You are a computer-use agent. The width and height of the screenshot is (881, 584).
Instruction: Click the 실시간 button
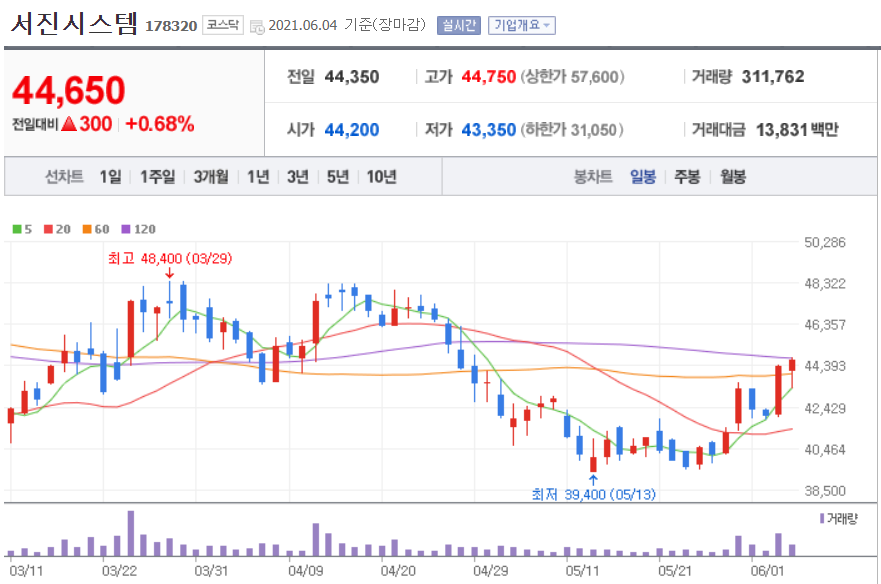point(458,25)
